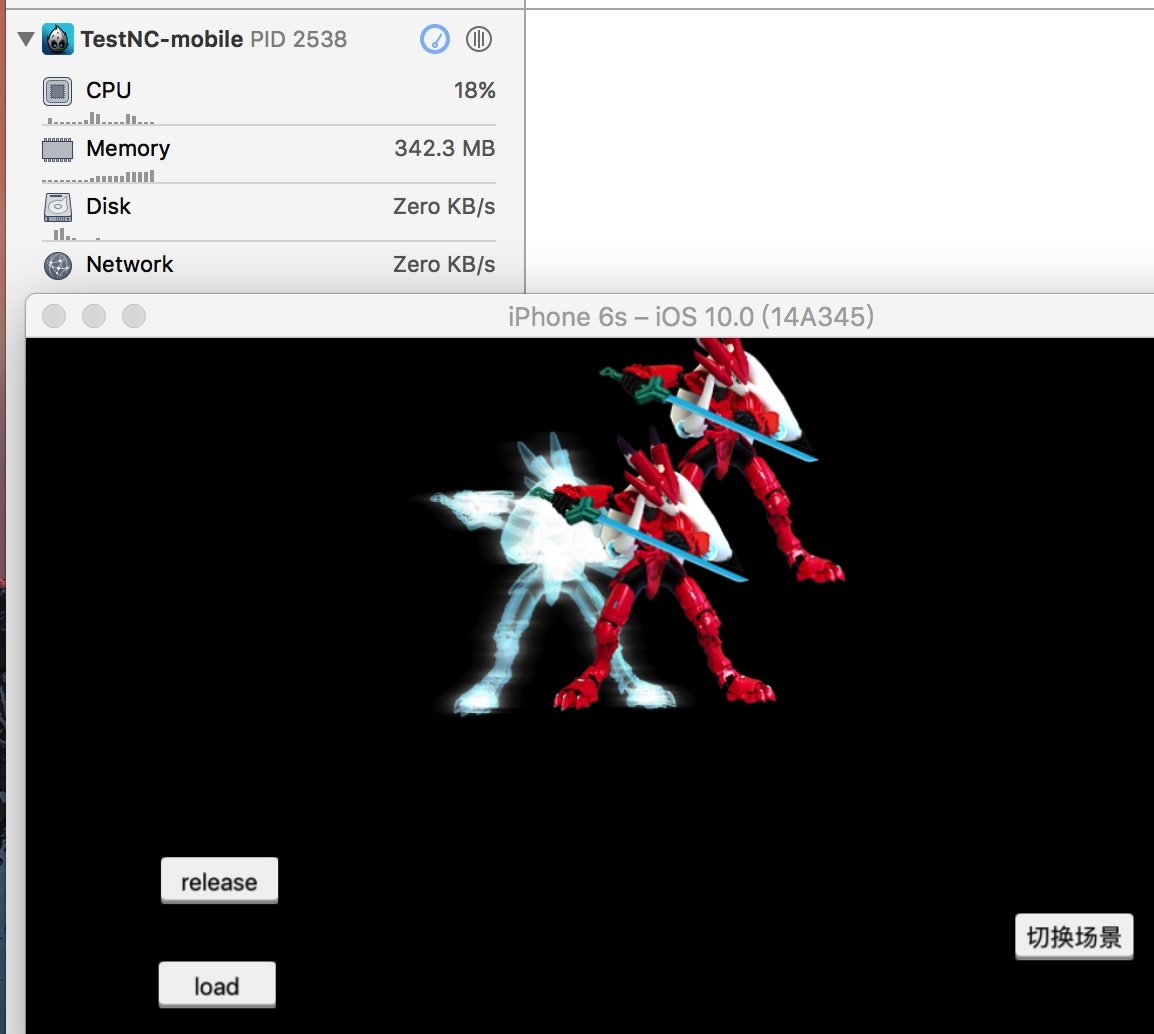Open Instruments profiling gauge icon
This screenshot has width=1154, height=1034.
[x=434, y=39]
